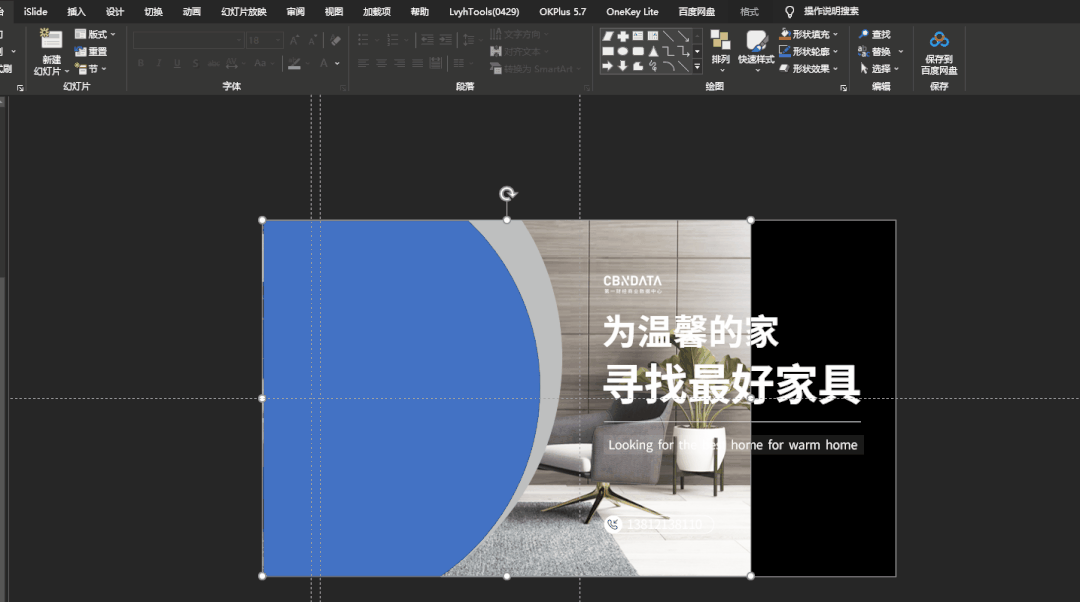Select the rectangle shape in gallery
This screenshot has width=1080, height=602.
[x=608, y=52]
